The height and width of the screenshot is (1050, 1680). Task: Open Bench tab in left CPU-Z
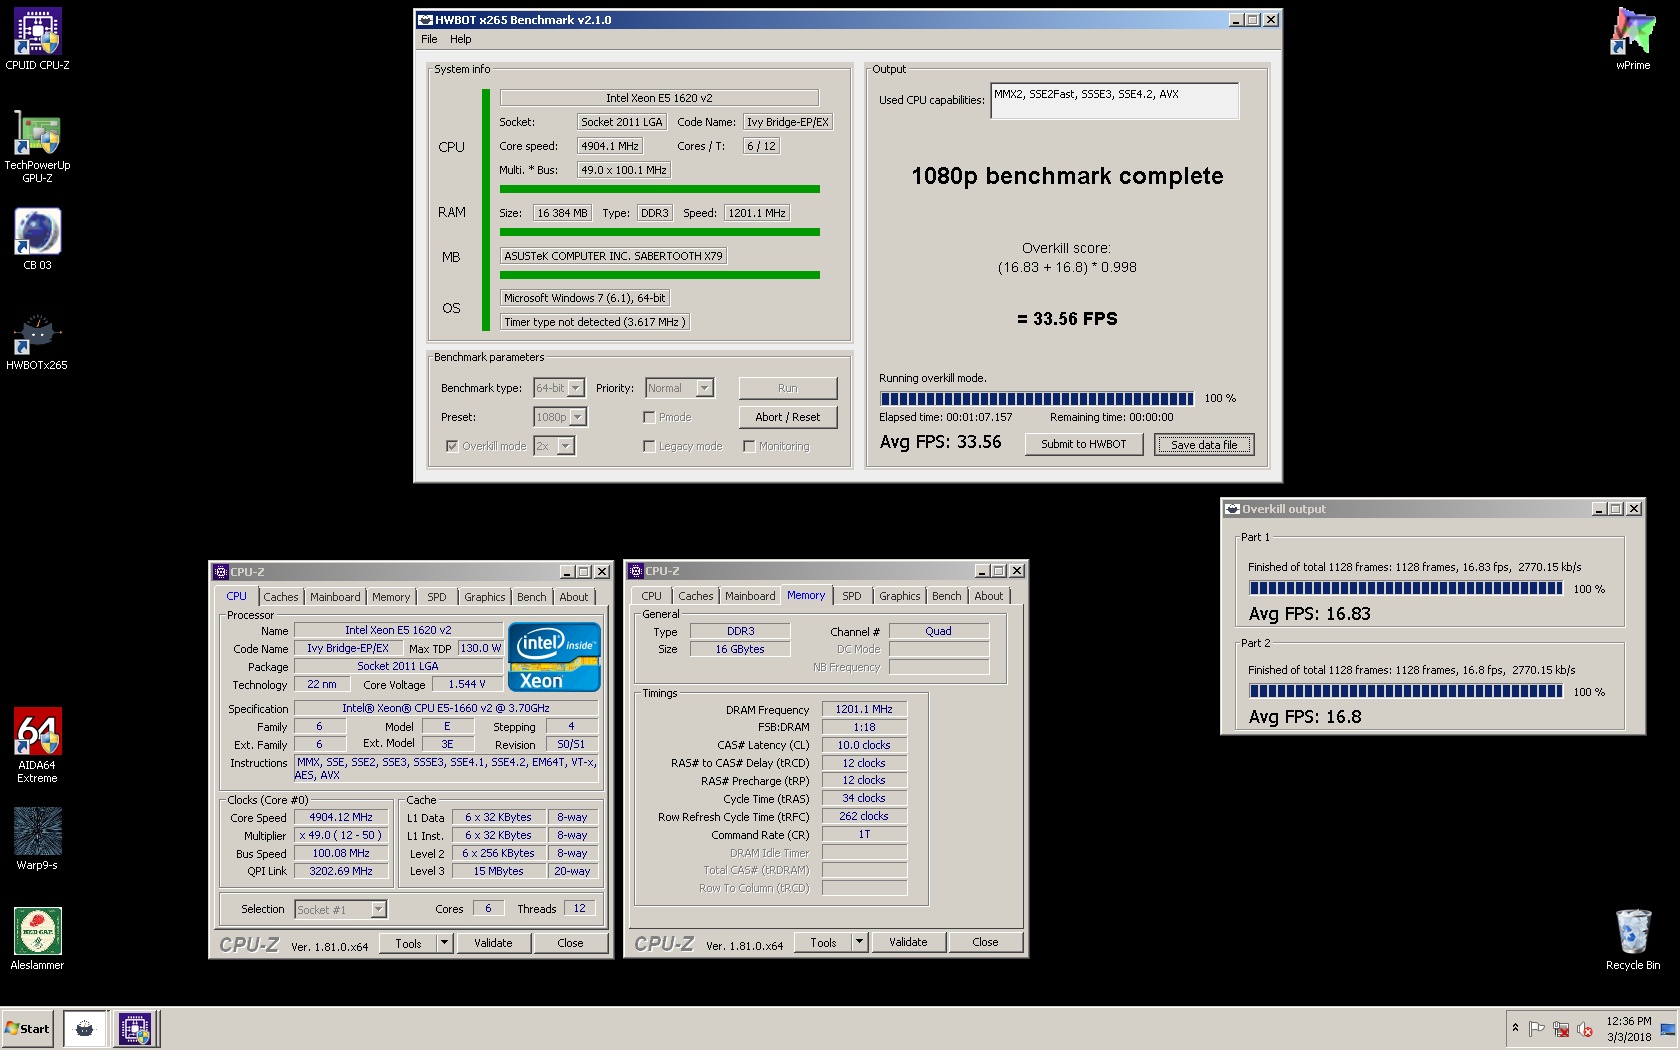click(532, 597)
